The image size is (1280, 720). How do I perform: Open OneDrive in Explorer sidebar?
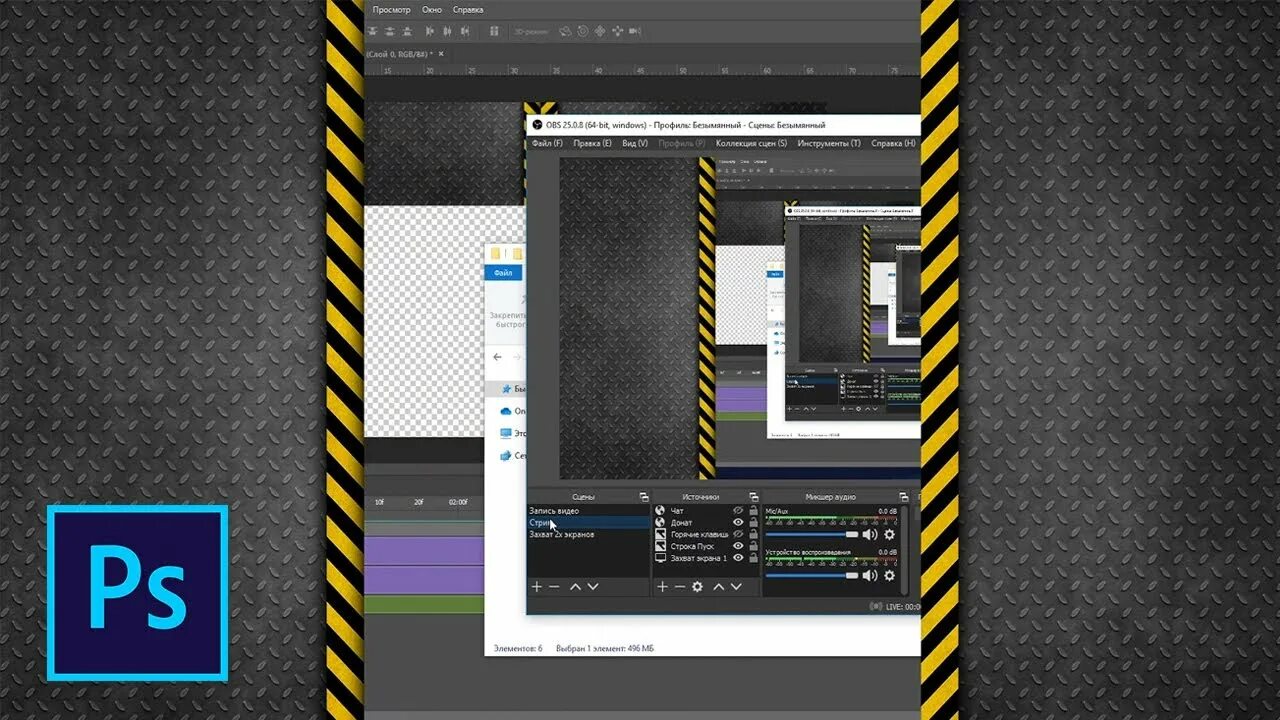512,411
